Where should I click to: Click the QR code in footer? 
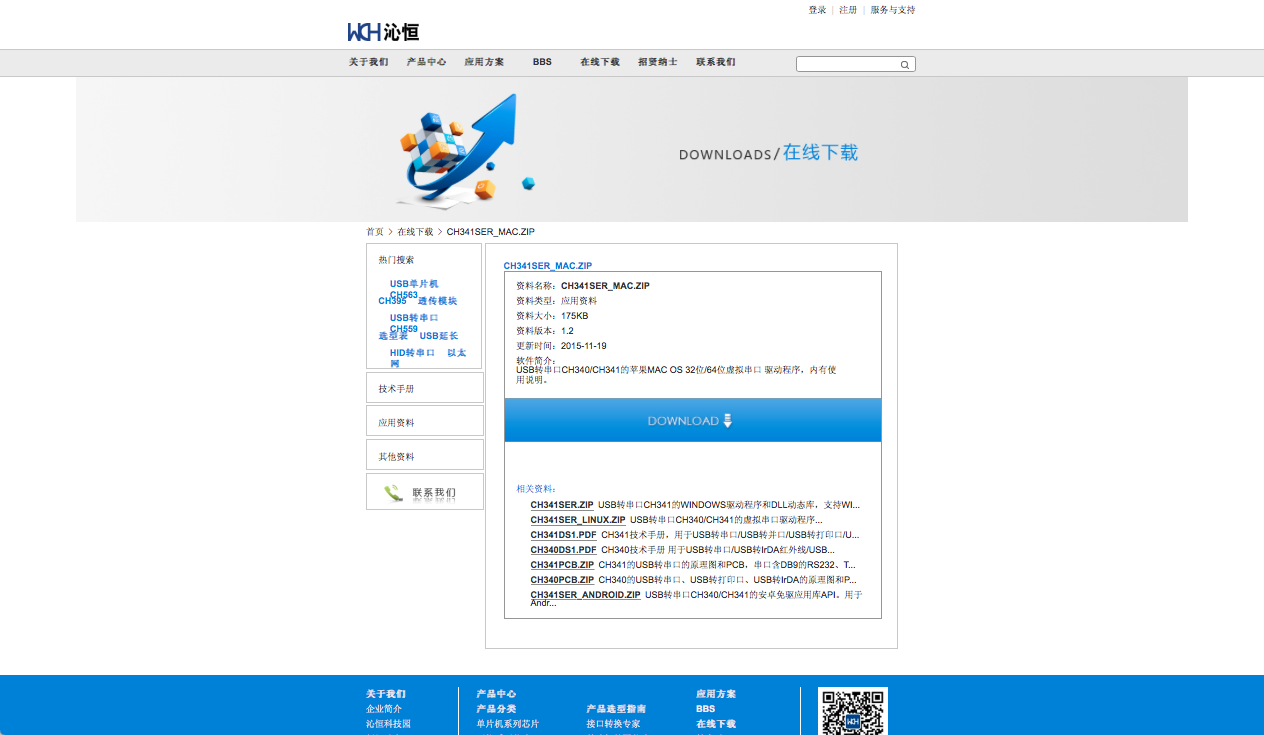point(852,713)
